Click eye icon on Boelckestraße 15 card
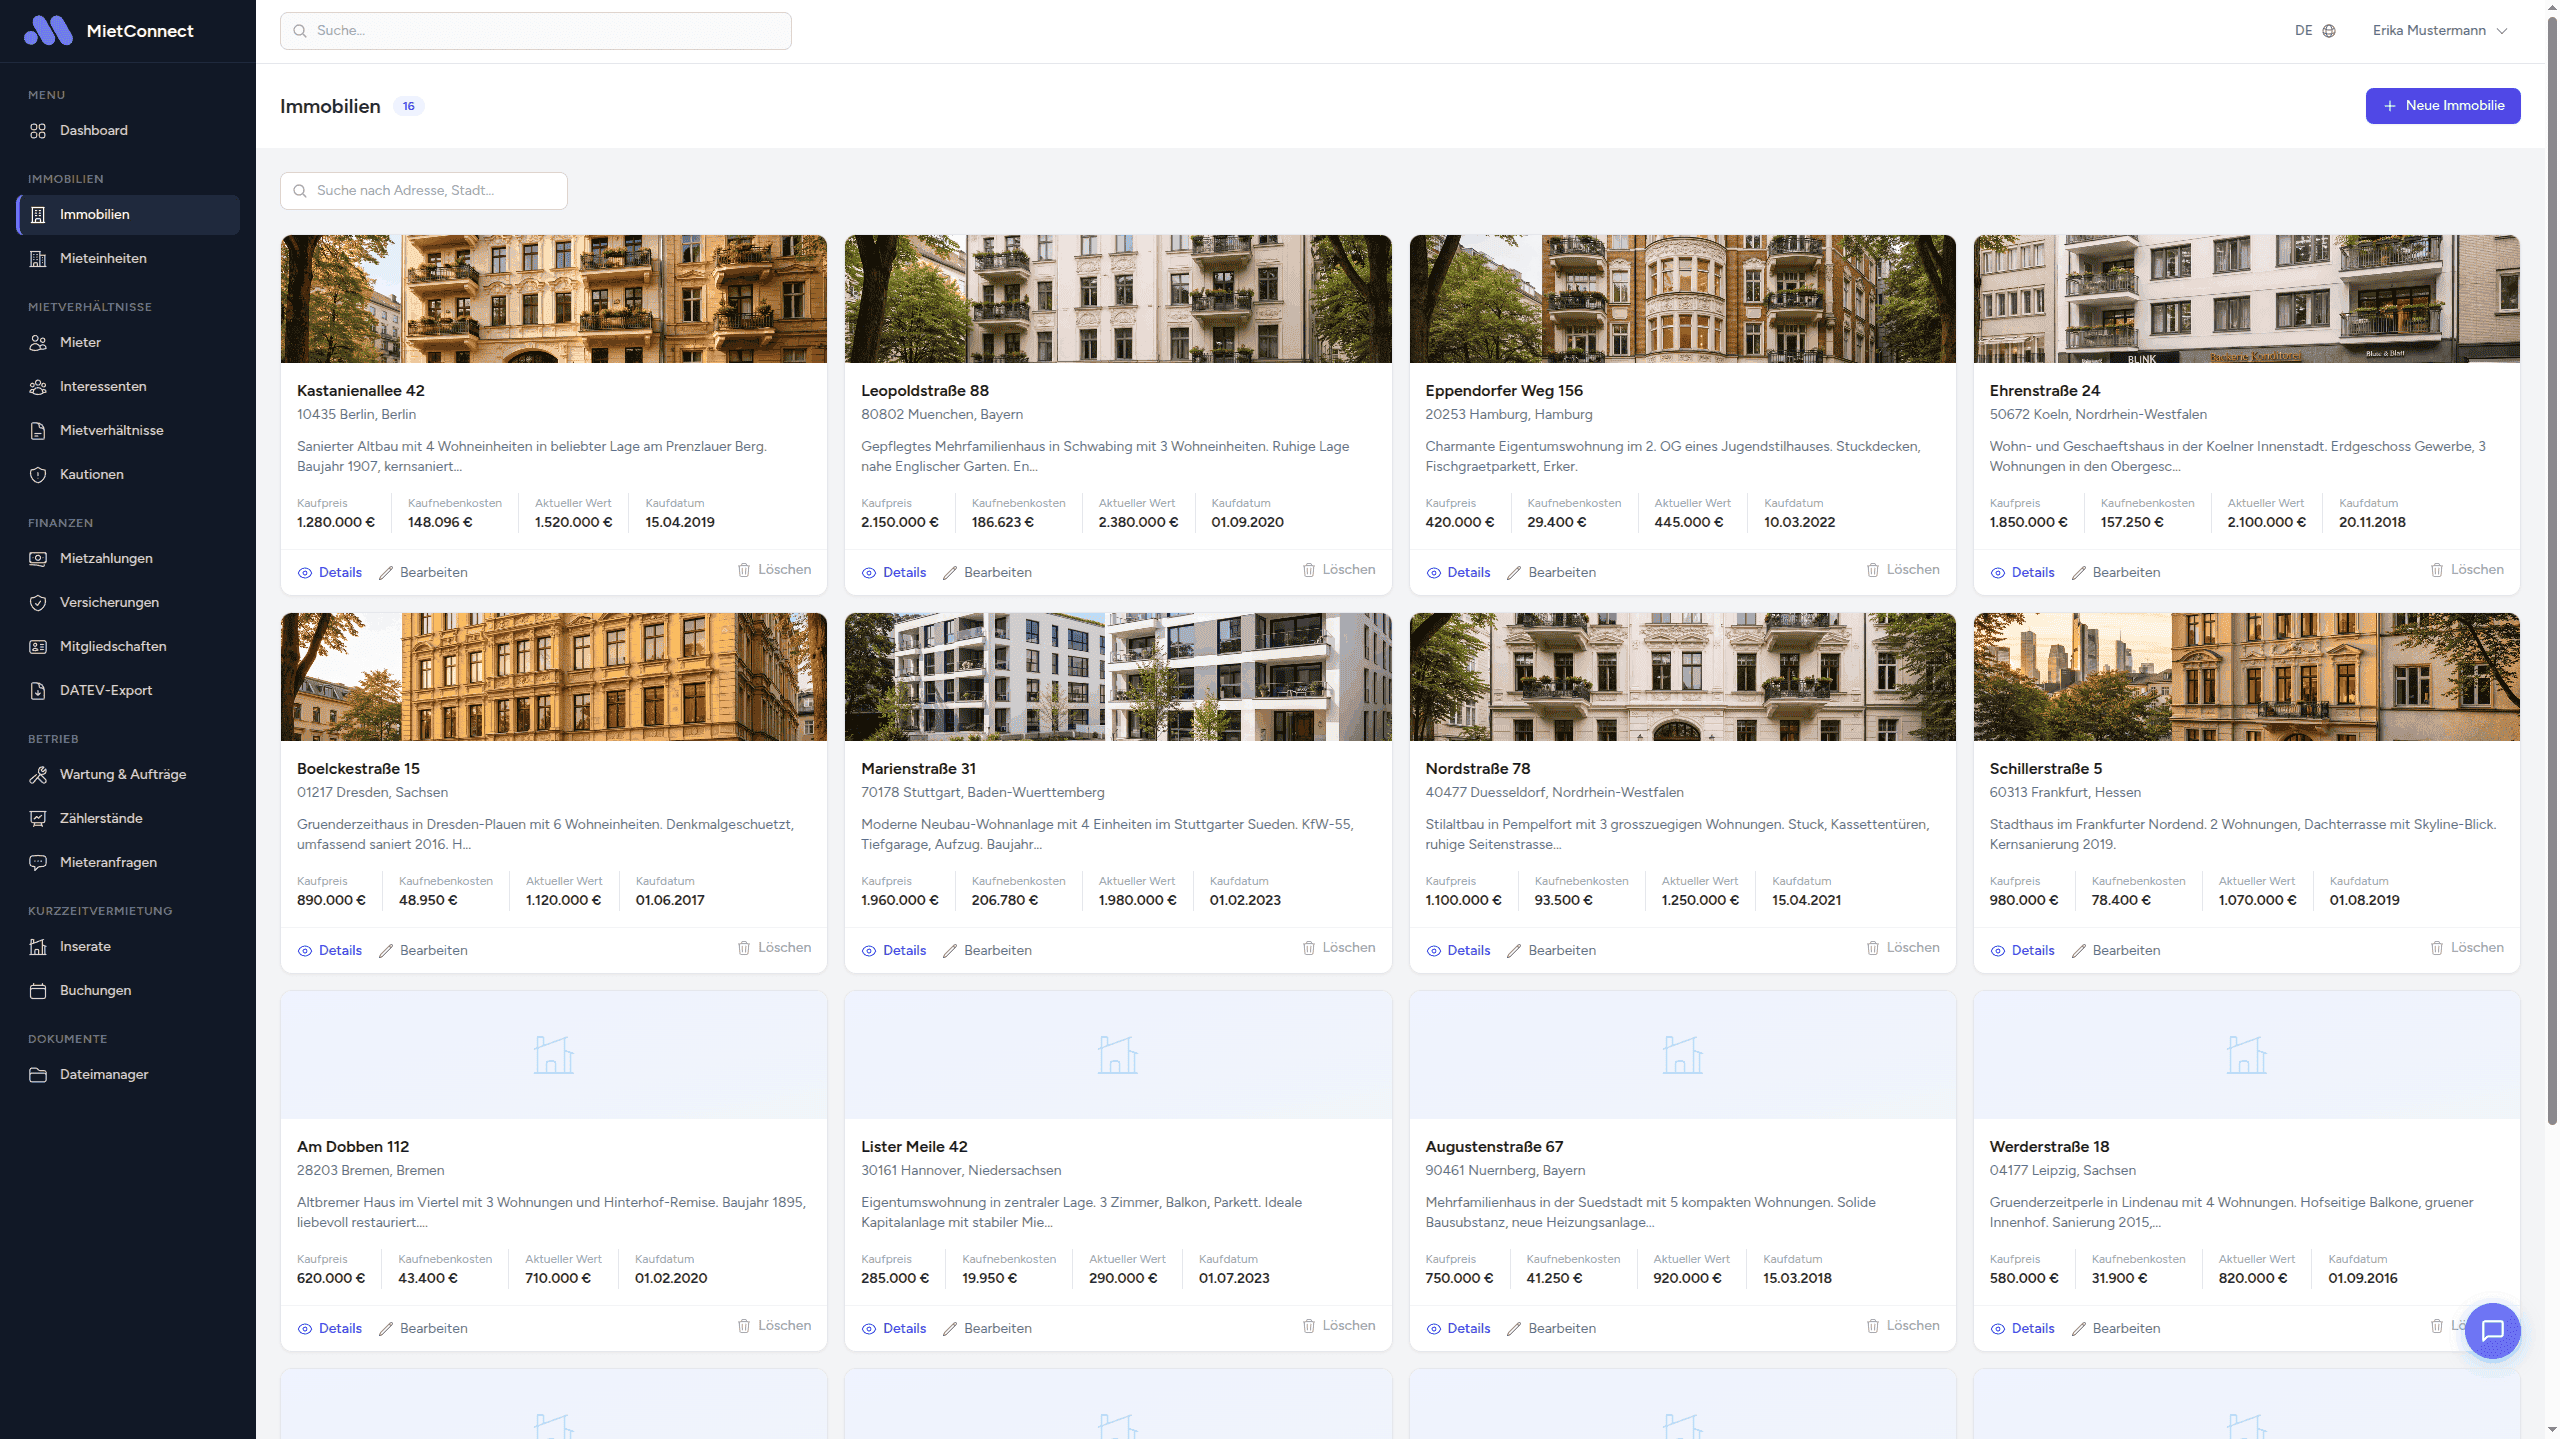Screen dimensions: 2560x1439 (x=305, y=951)
